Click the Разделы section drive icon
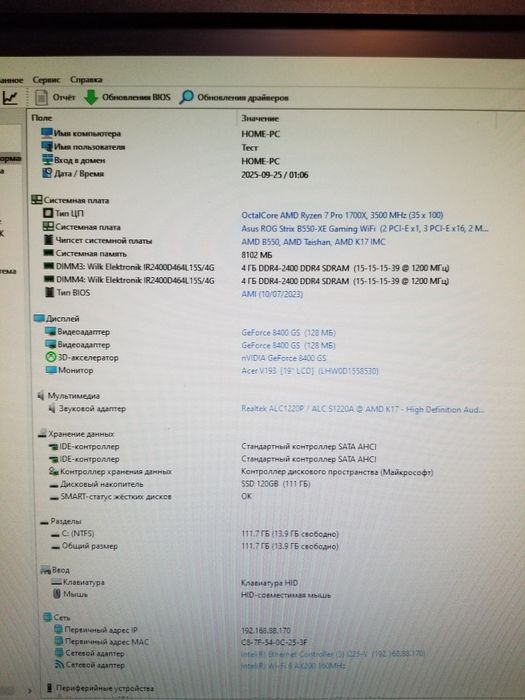Viewport: 525px width, 700px height. pyautogui.click(x=44, y=522)
